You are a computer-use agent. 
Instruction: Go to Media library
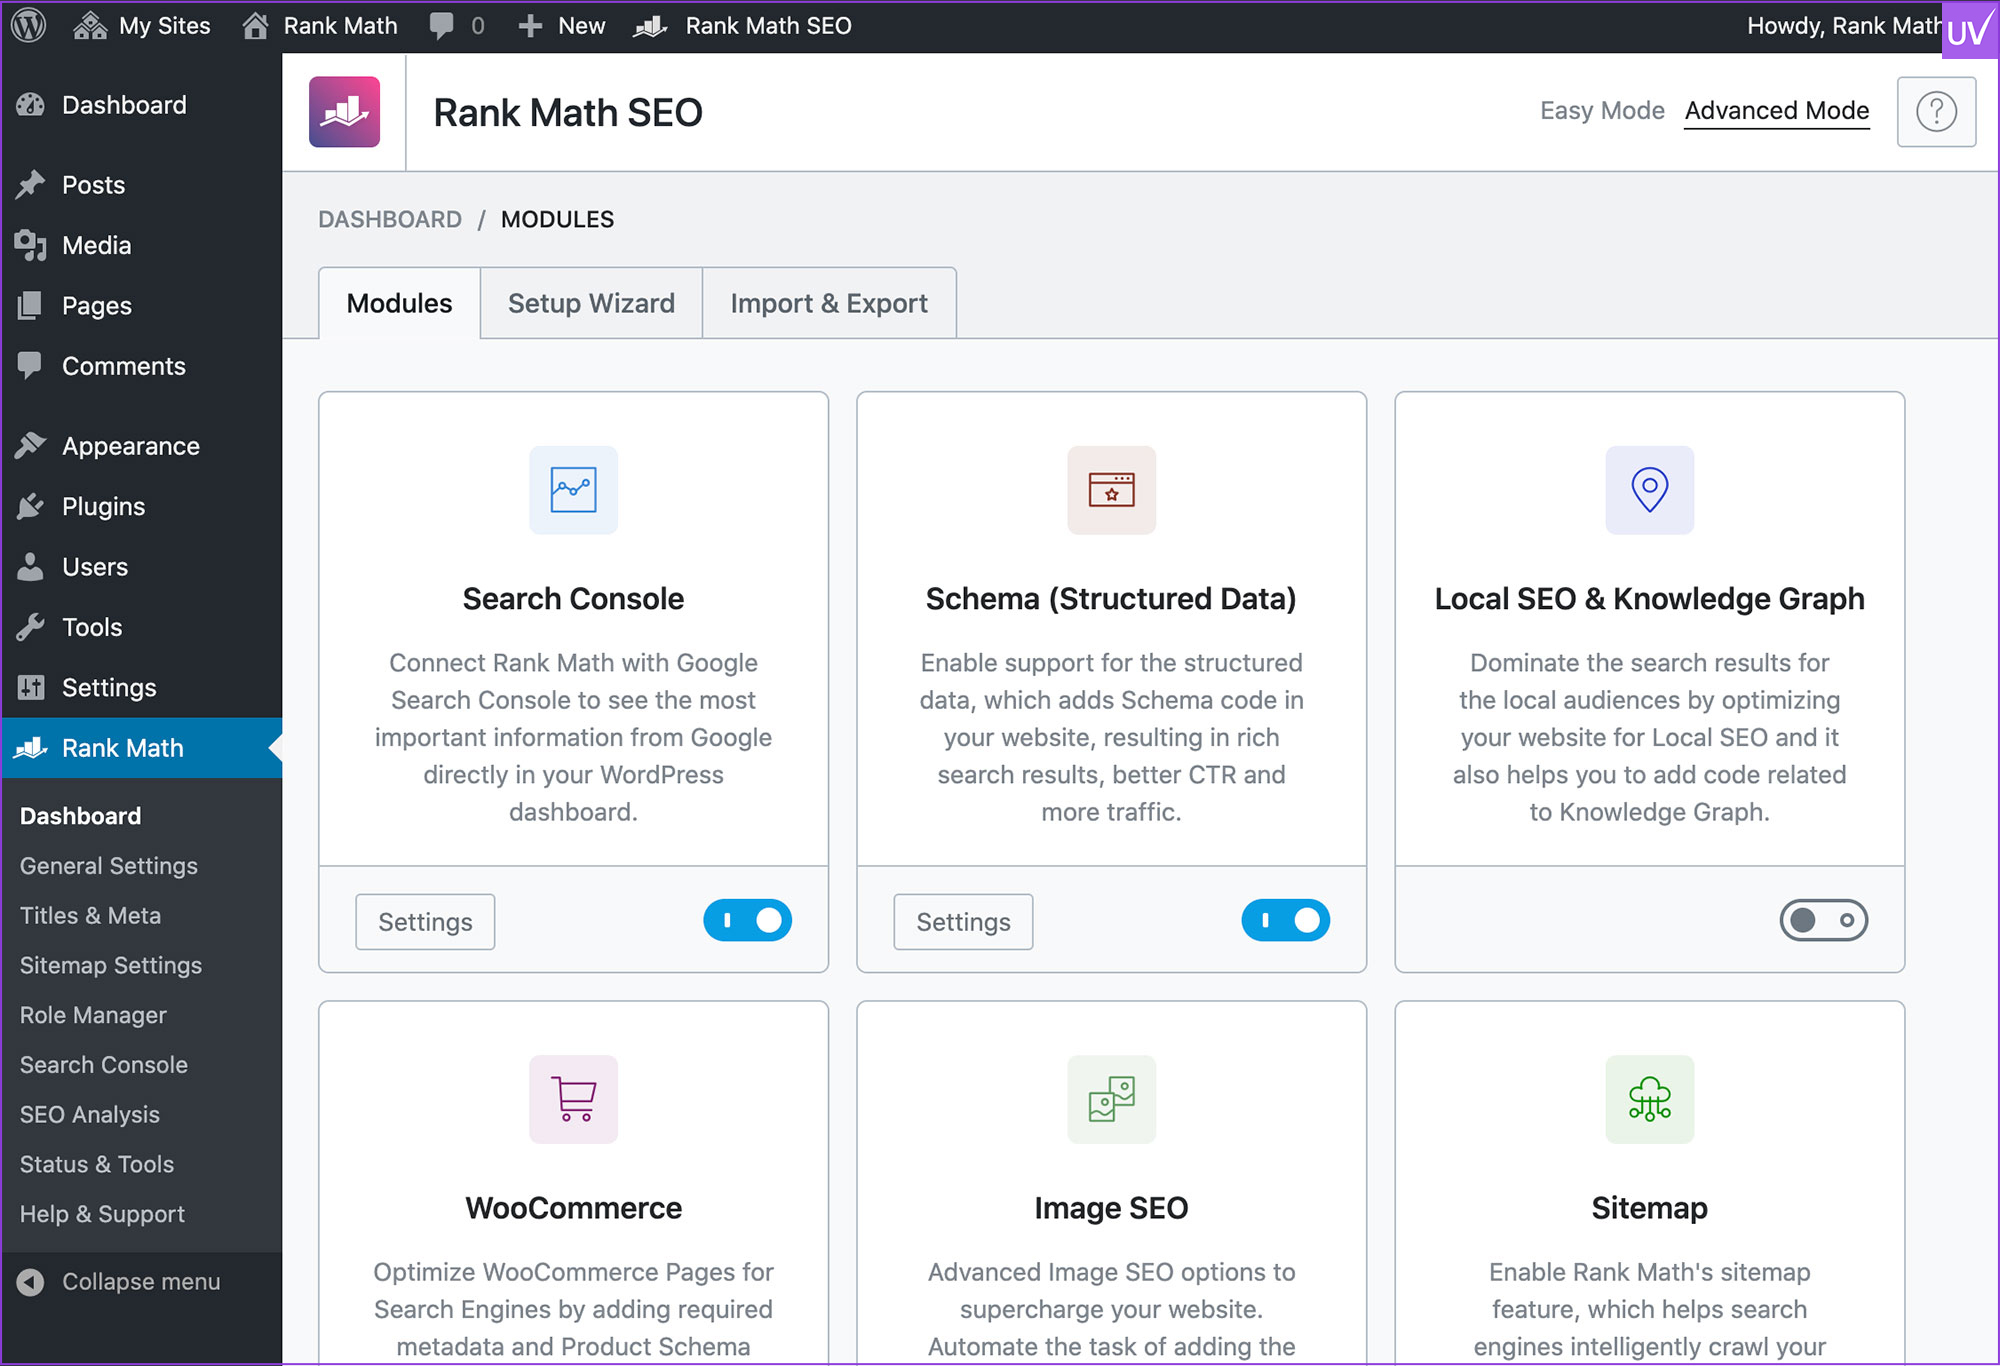(96, 245)
